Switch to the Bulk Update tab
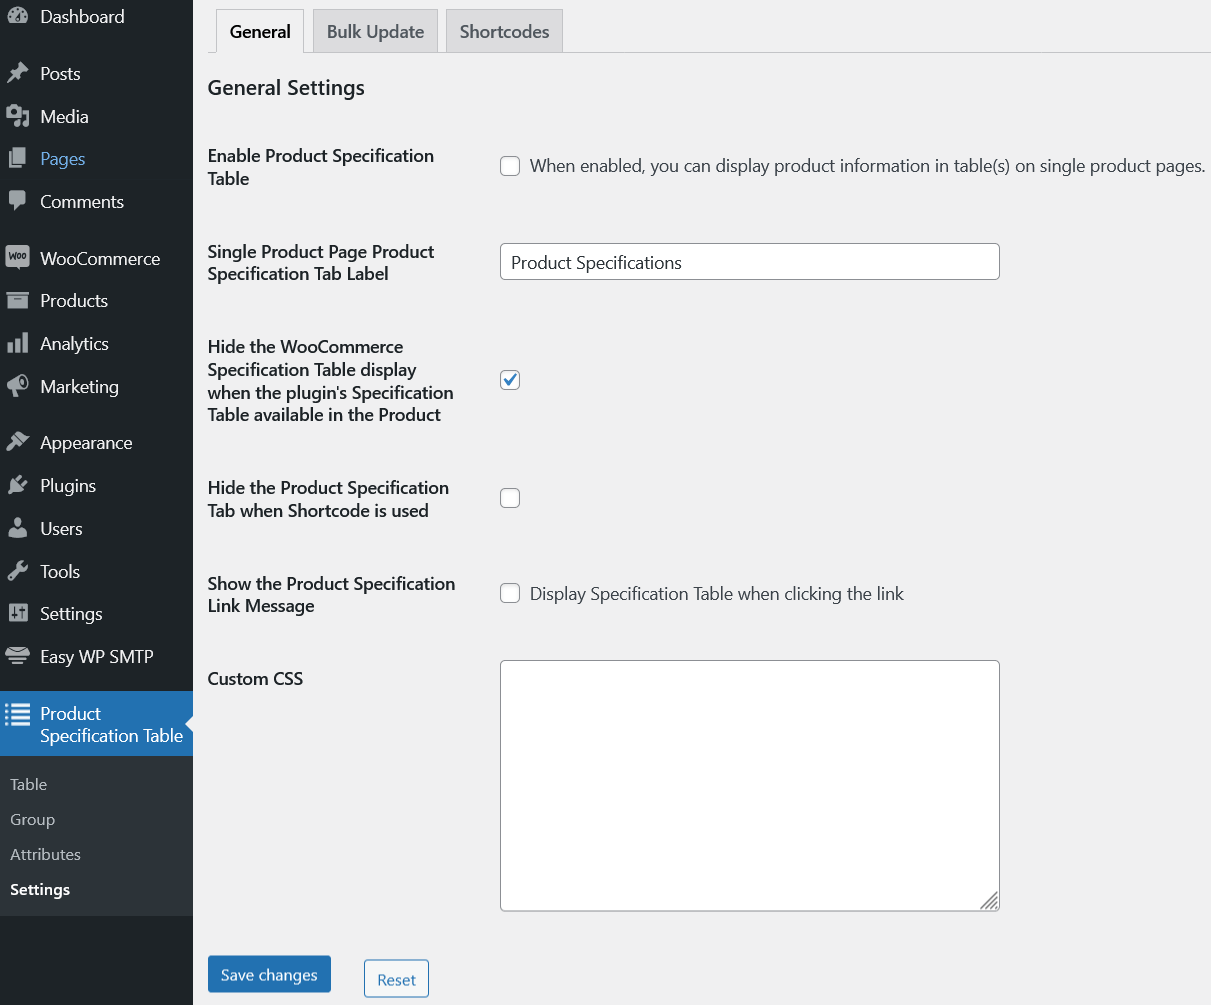Screen dimensions: 1211x1005 click(x=374, y=31)
